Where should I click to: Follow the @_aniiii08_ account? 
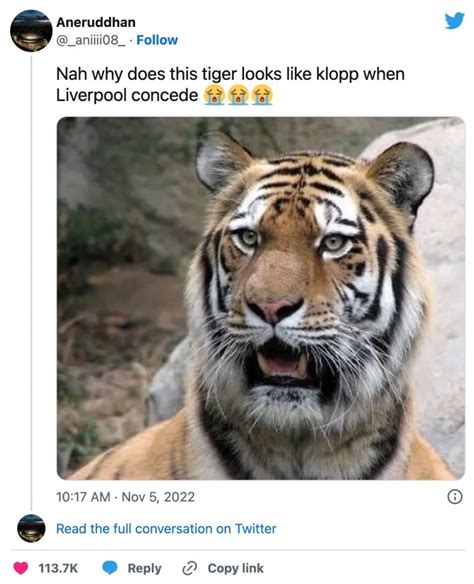[x=157, y=40]
